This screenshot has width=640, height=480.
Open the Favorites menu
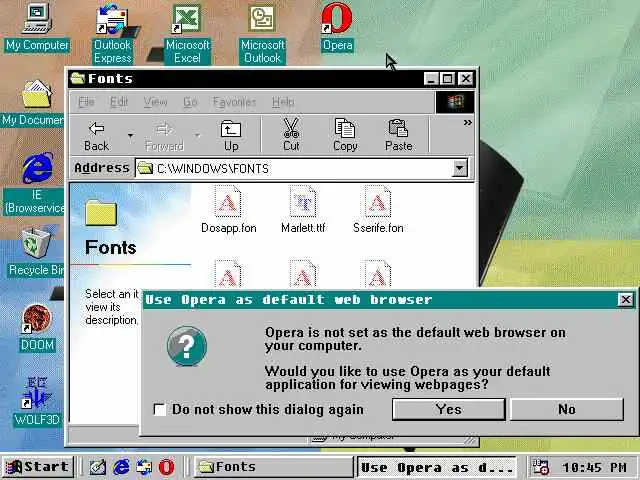click(234, 102)
